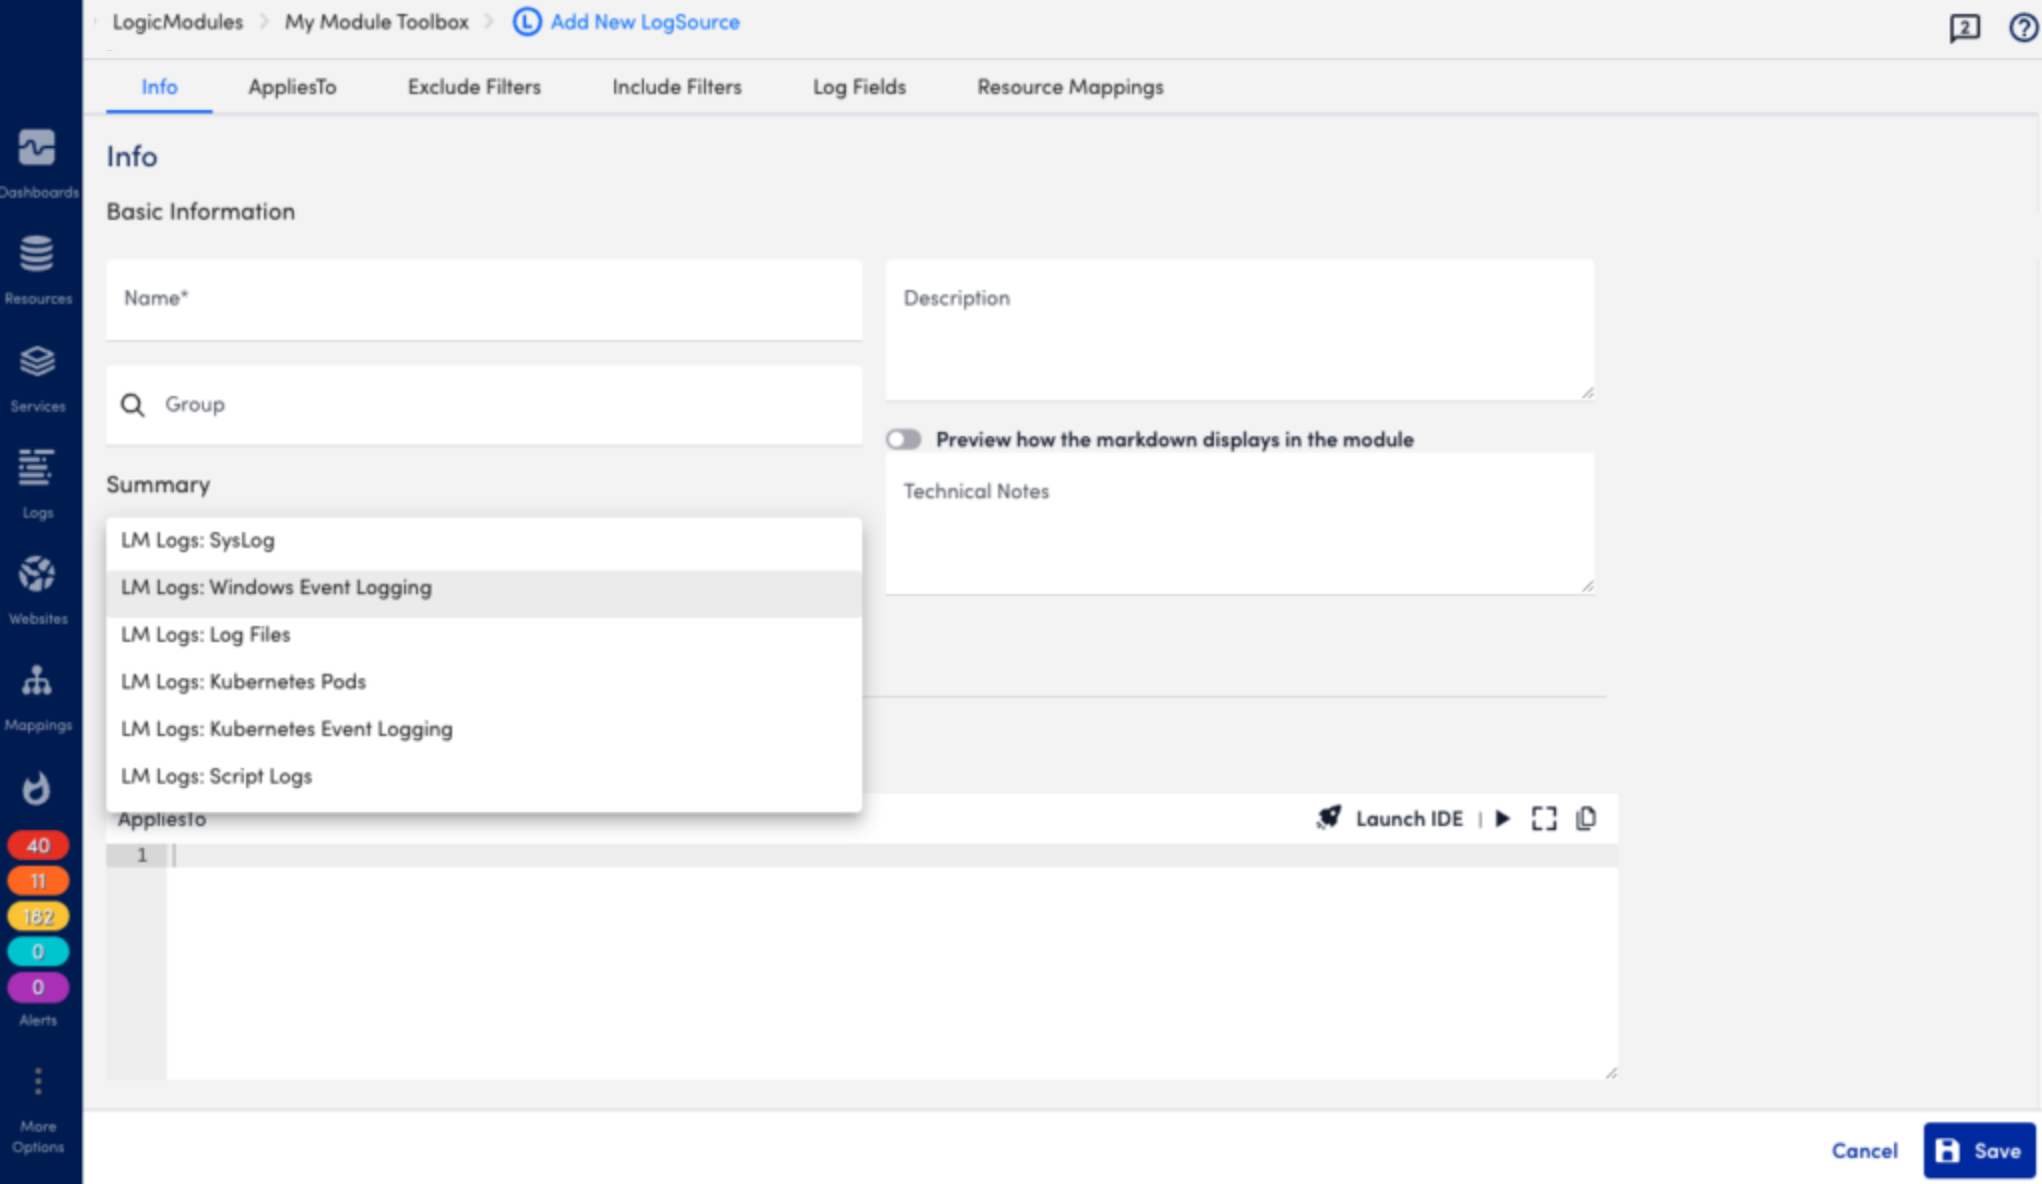This screenshot has height=1184, width=2042.
Task: Click the red '40' alerts badge
Action: pyautogui.click(x=38, y=845)
